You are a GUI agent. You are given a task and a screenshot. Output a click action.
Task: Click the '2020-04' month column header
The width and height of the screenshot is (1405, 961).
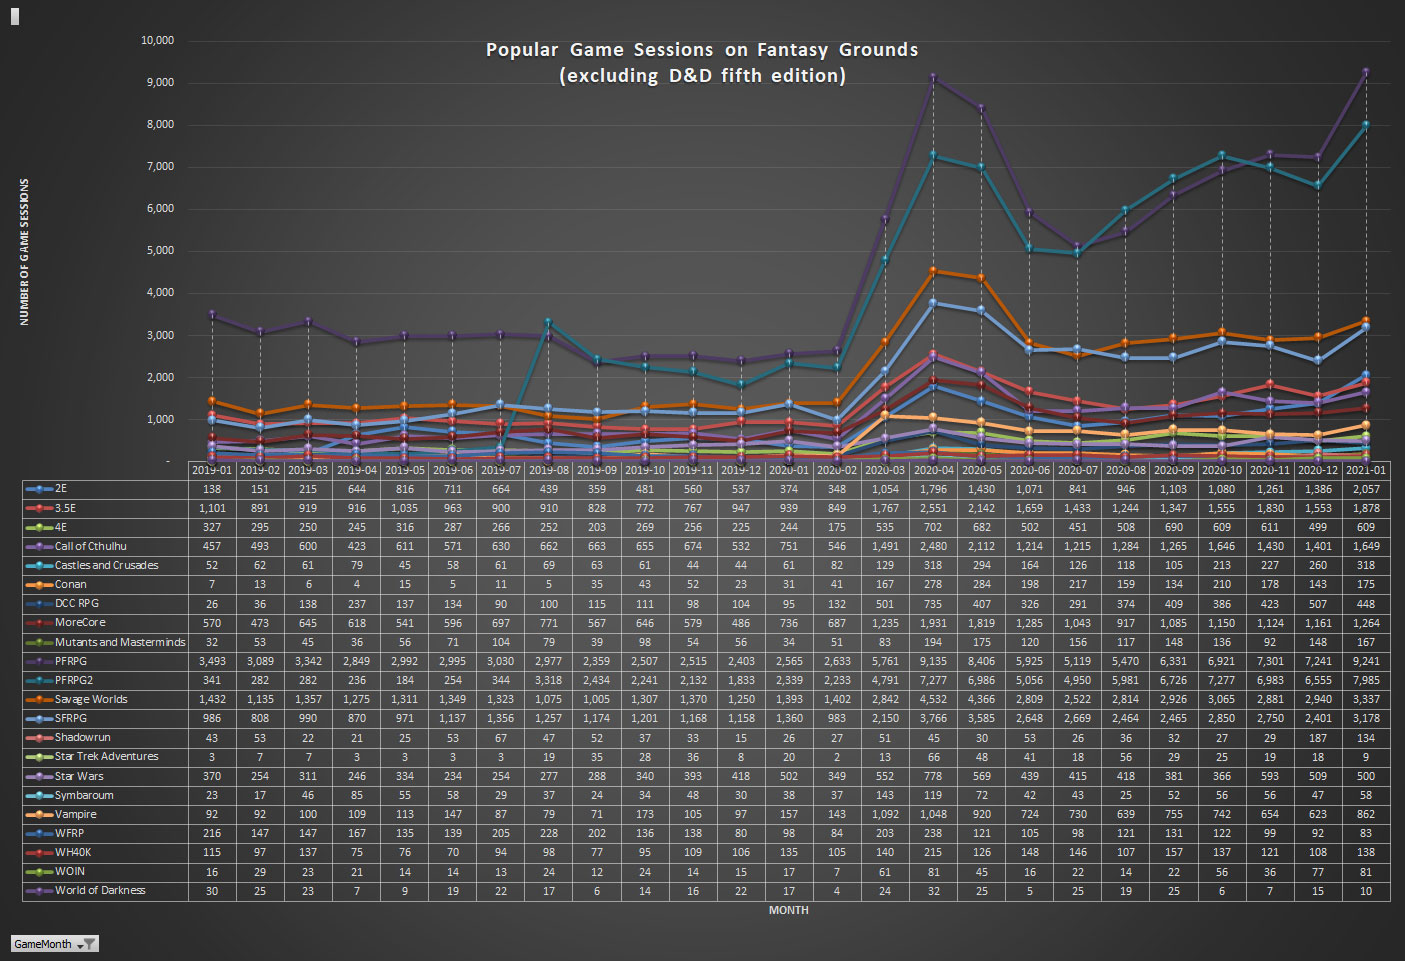click(933, 470)
